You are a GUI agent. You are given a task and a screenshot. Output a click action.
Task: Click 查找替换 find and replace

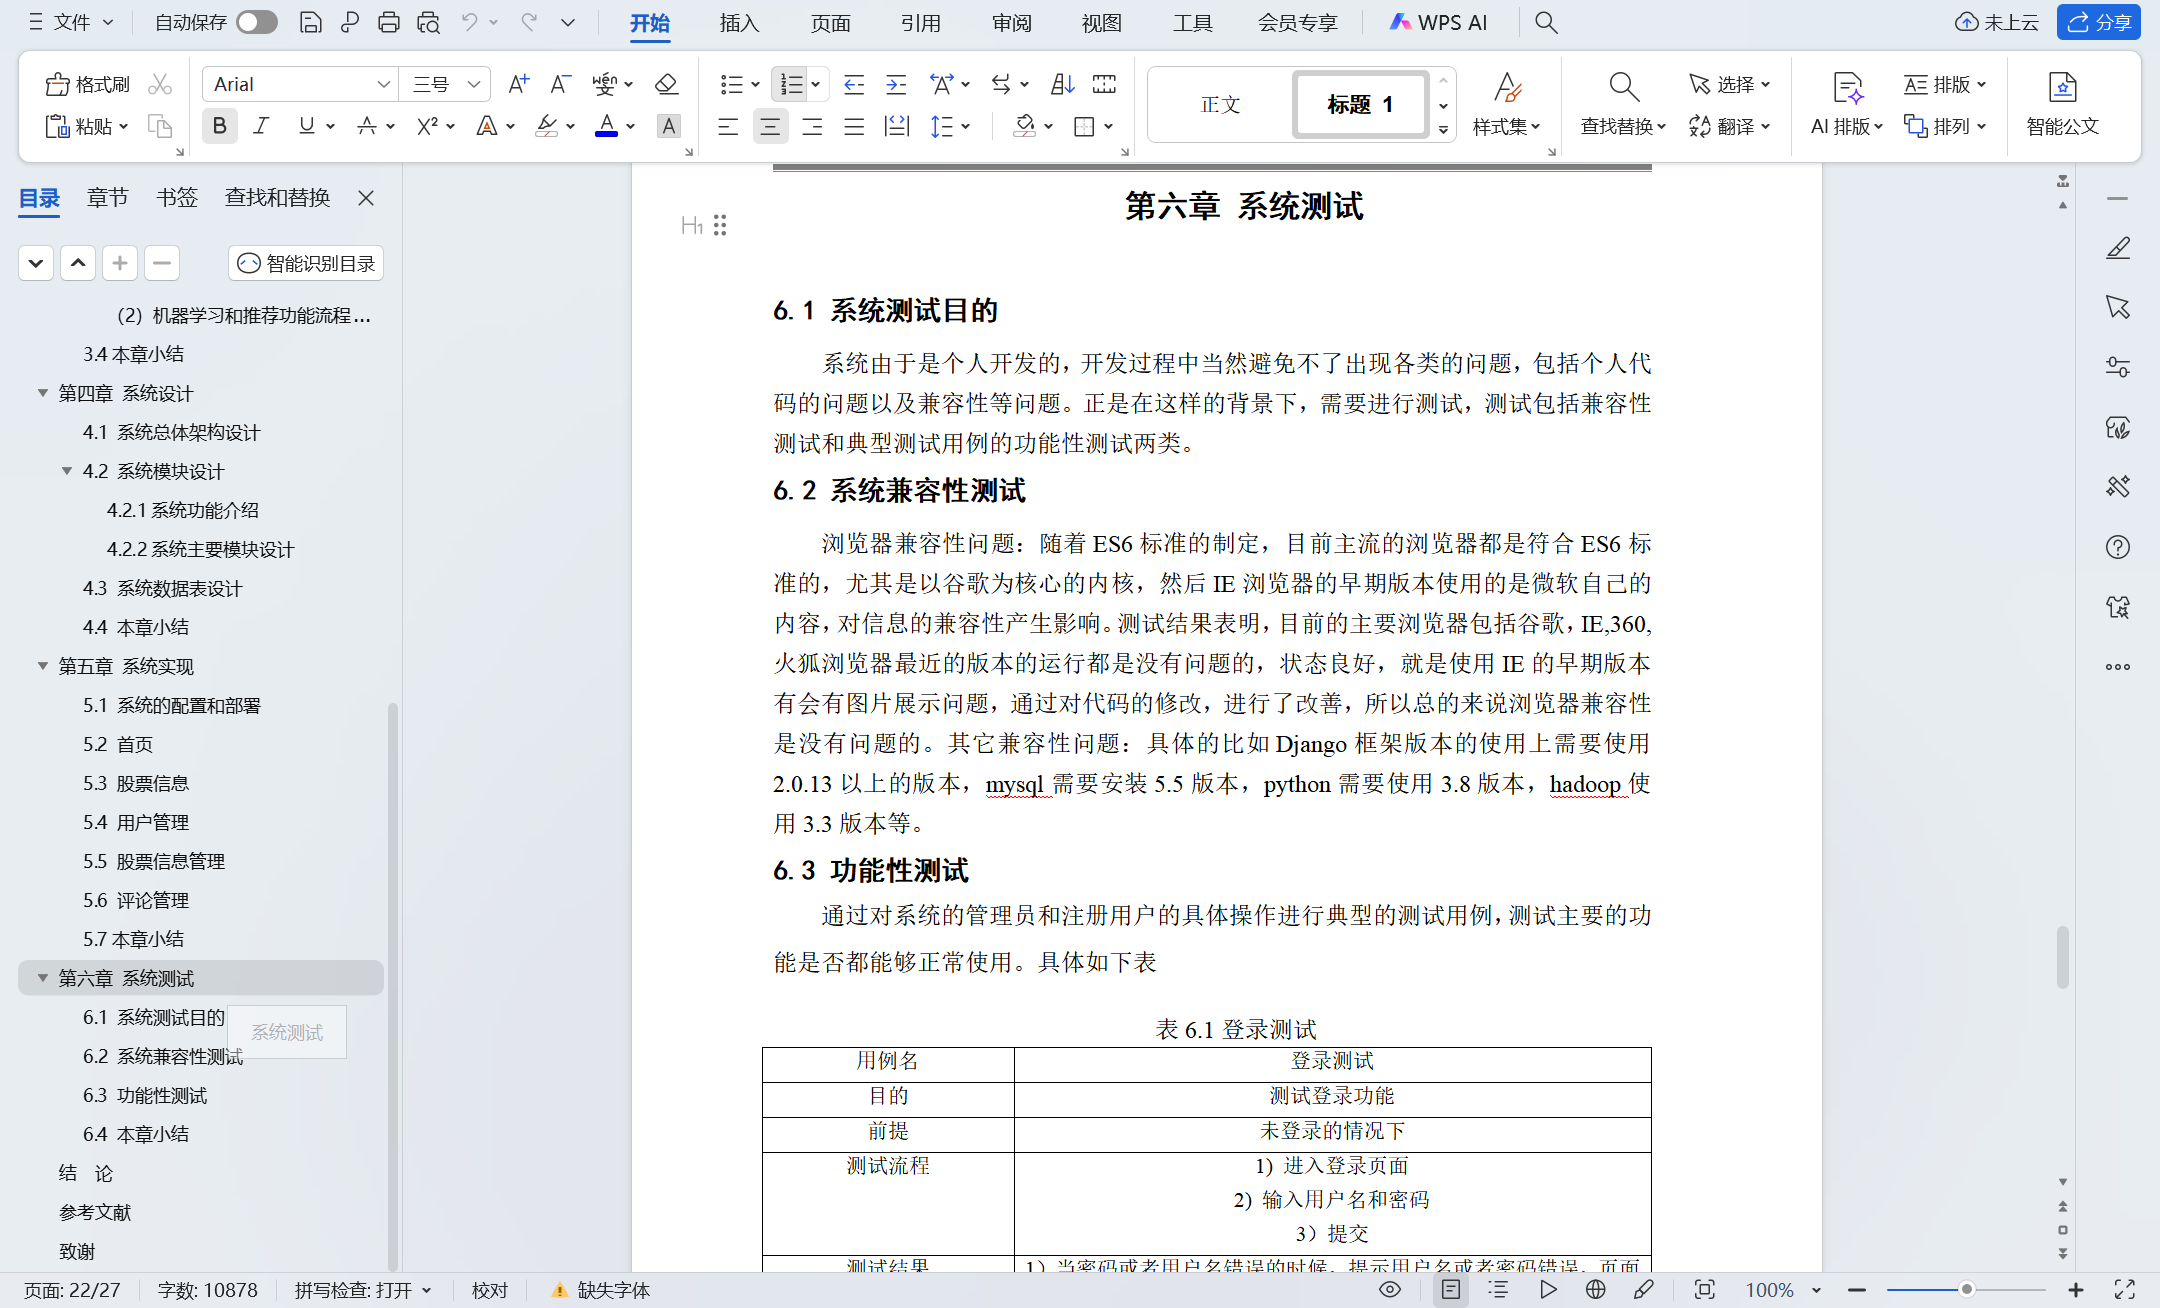[1623, 104]
